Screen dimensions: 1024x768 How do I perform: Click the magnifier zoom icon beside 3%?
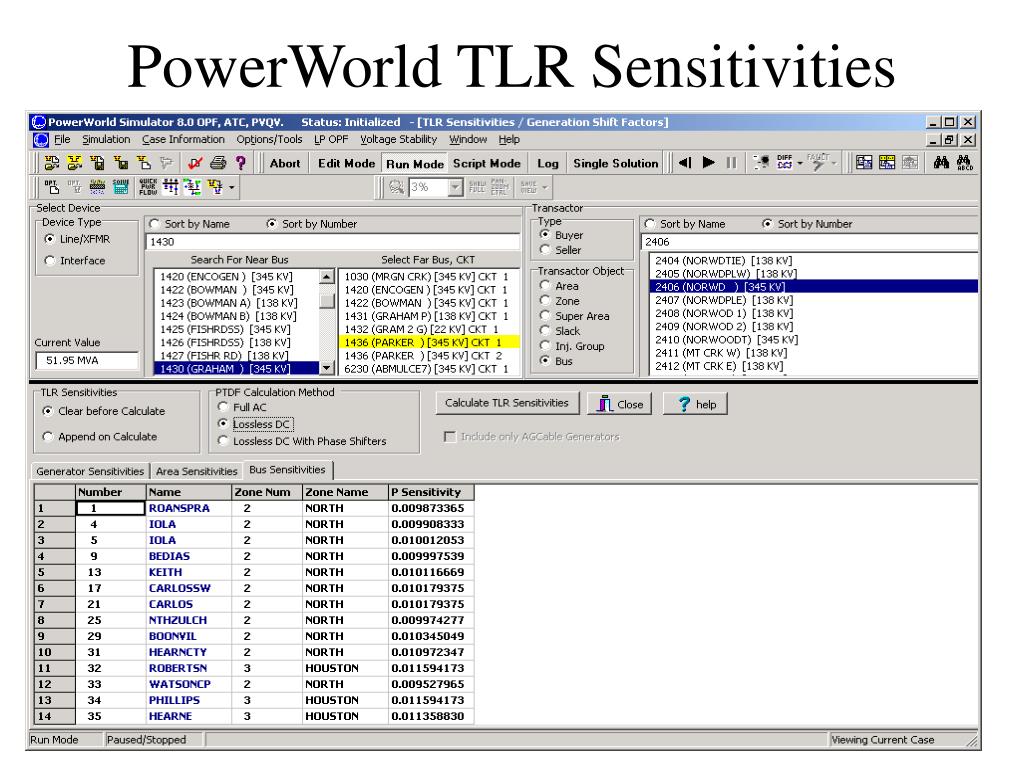(396, 187)
